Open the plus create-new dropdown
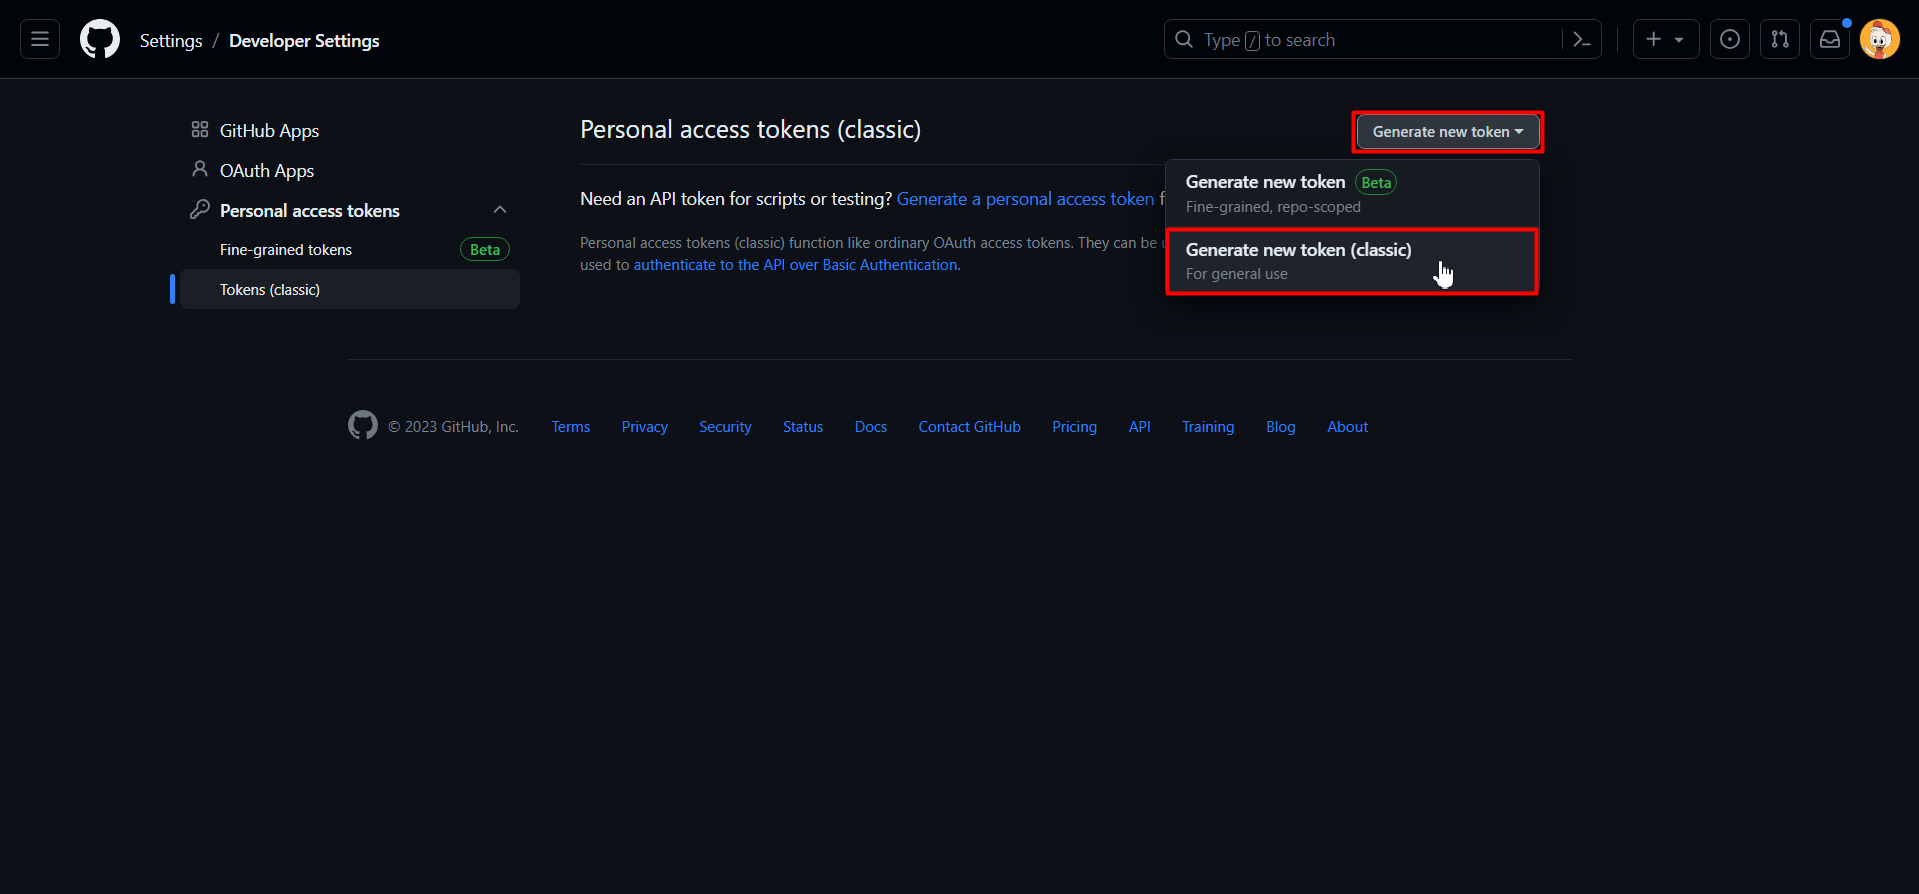Viewport: 1919px width, 894px height. click(1665, 40)
